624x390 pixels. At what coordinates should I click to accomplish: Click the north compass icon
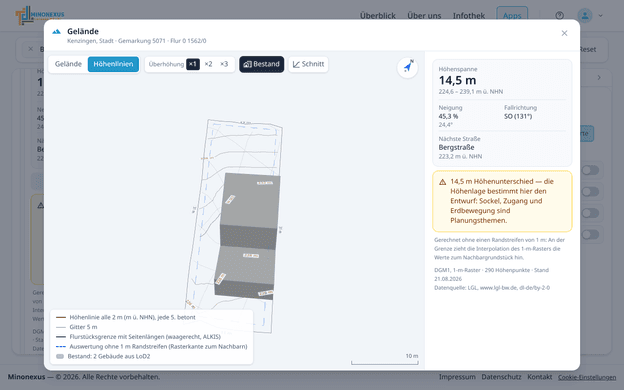[x=408, y=67]
